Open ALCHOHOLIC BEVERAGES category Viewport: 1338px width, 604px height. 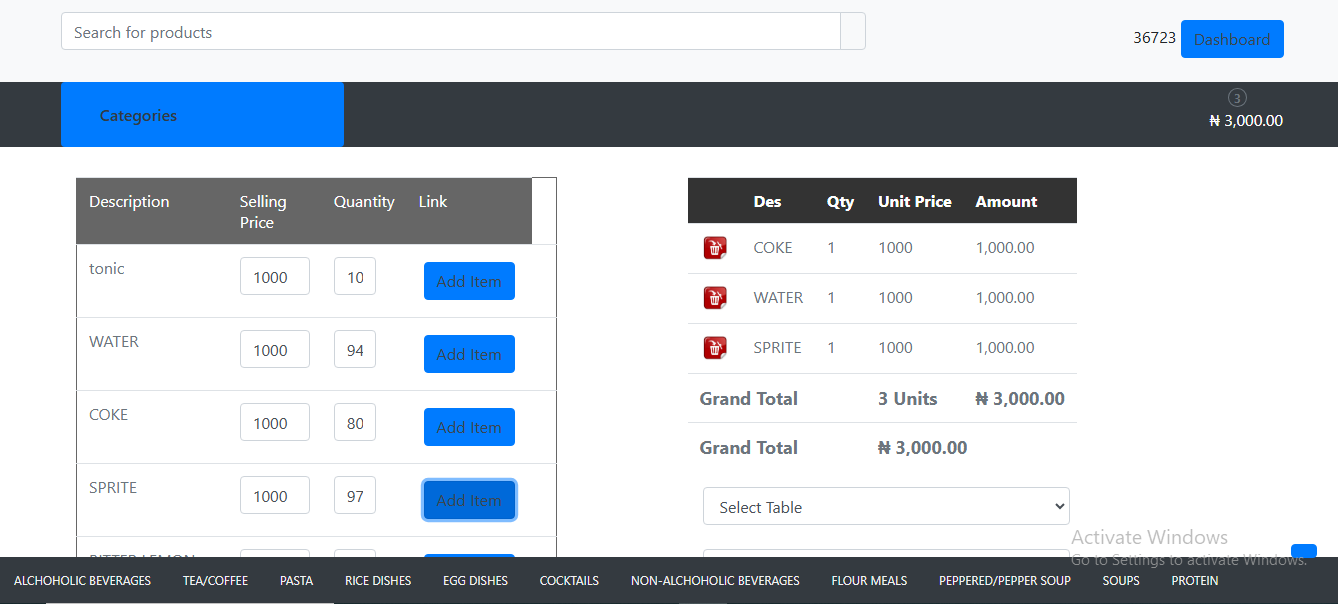82,581
